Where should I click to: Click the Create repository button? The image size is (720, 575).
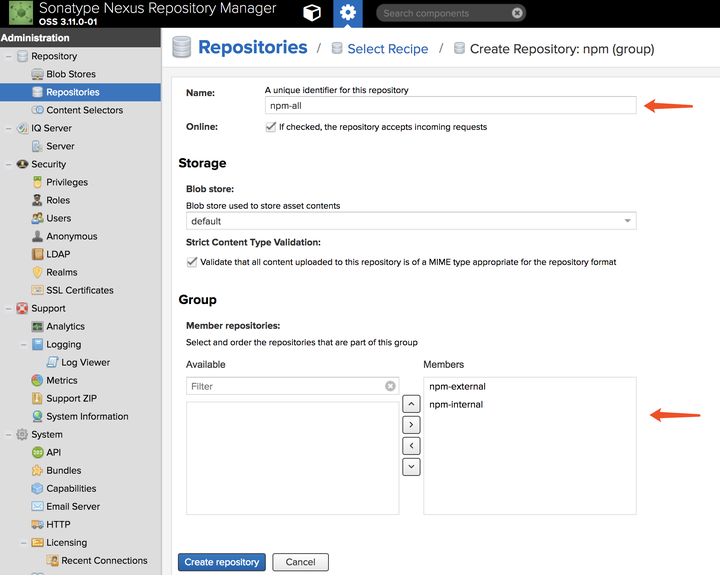point(221,562)
